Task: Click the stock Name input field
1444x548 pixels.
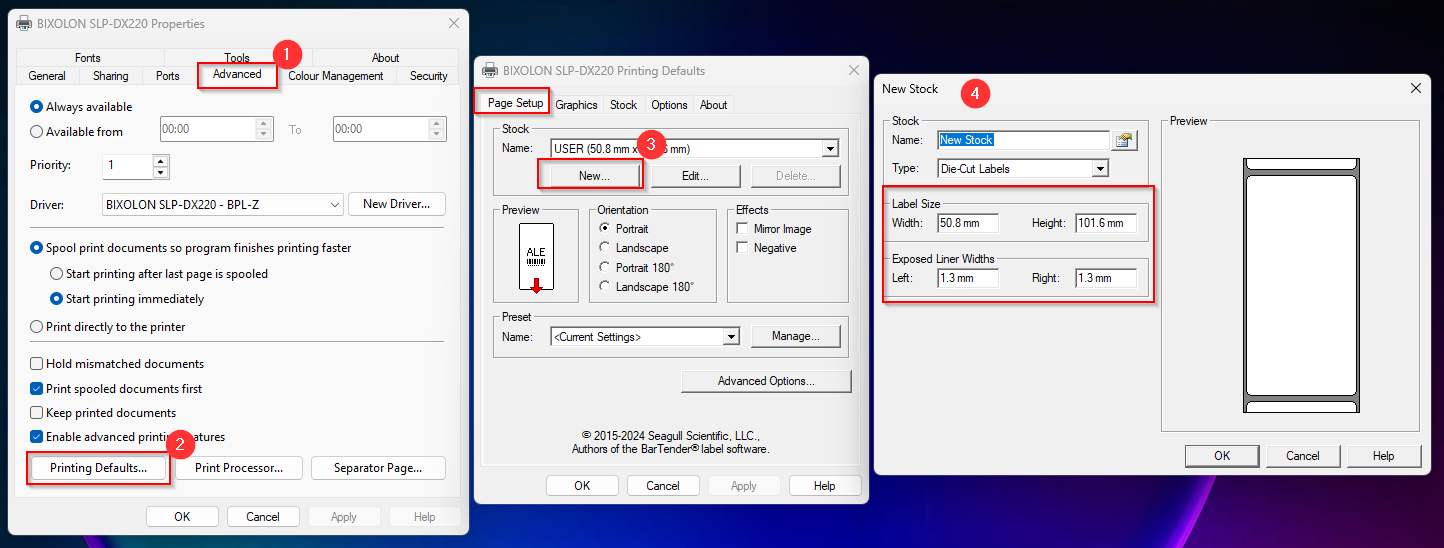Action: (1024, 140)
